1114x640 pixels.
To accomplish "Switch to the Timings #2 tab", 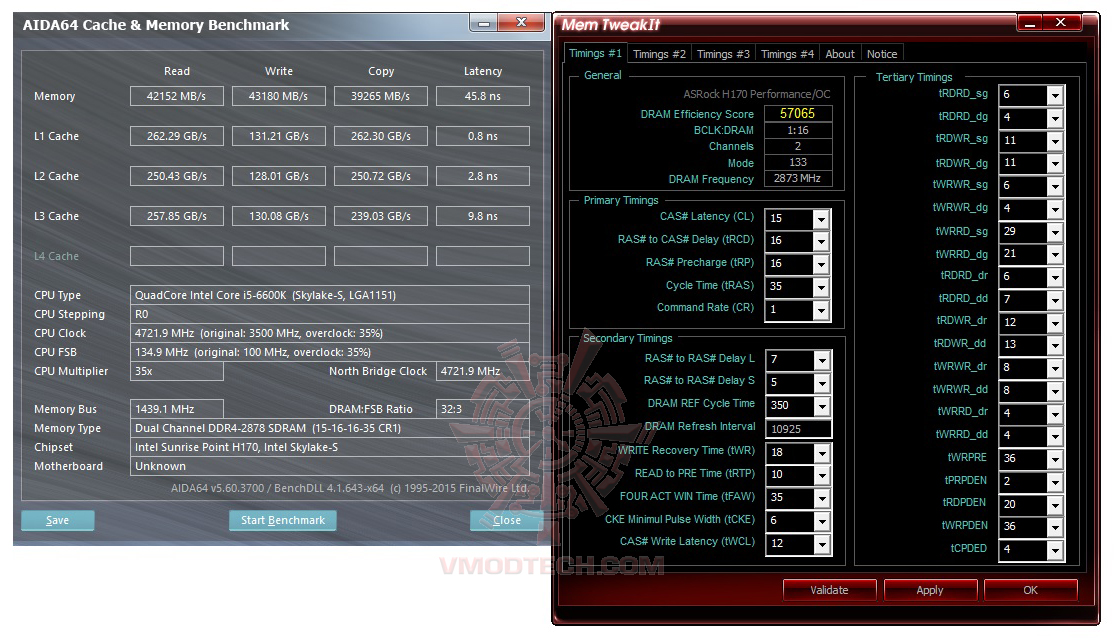I will 659,54.
